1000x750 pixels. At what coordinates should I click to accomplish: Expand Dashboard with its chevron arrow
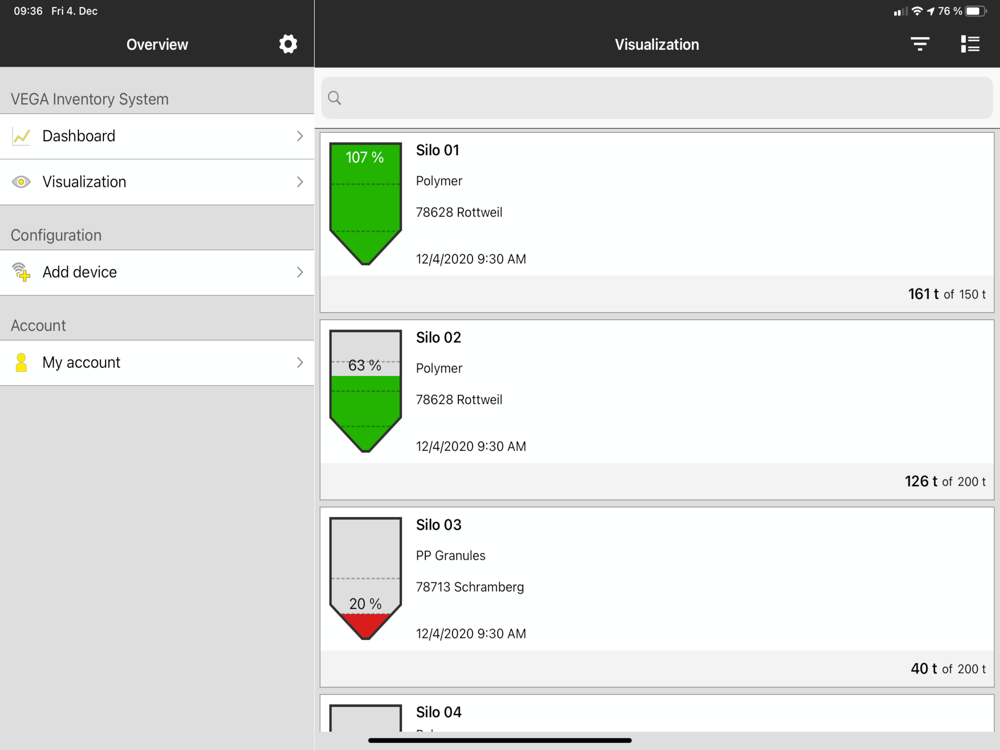click(300, 136)
